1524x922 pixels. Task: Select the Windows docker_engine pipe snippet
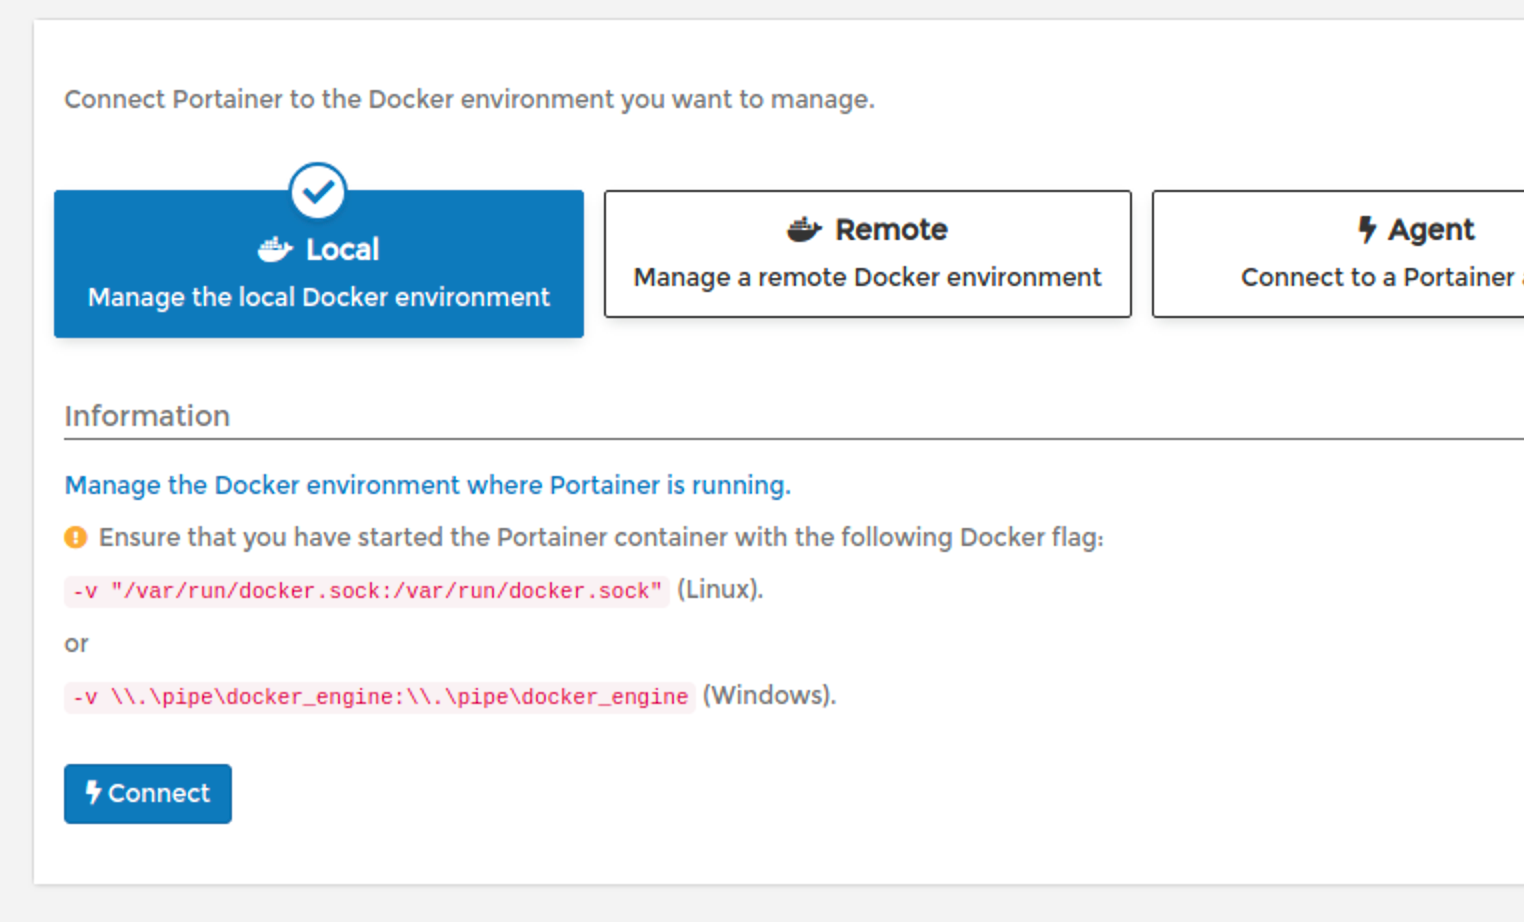(380, 697)
